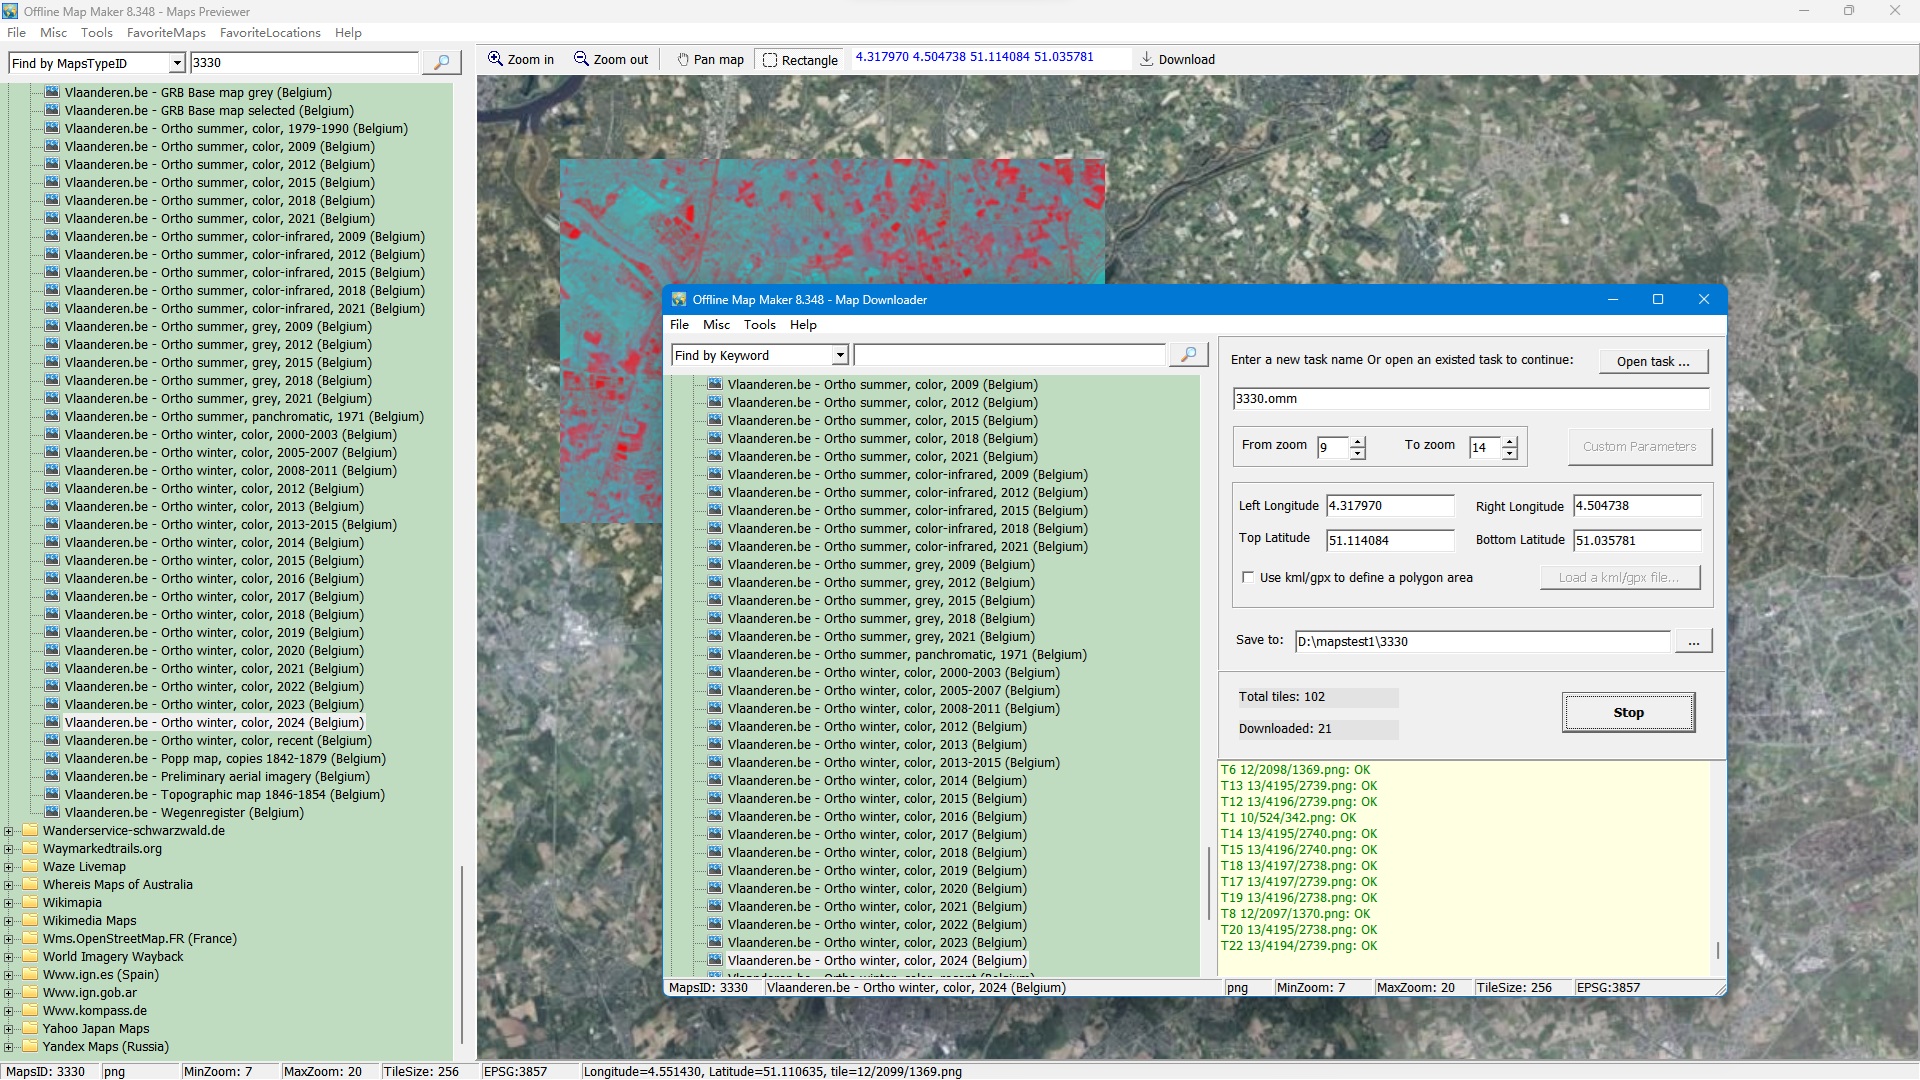The height and width of the screenshot is (1080, 1920).
Task: Select the Pan map hand tool
Action: 683,60
